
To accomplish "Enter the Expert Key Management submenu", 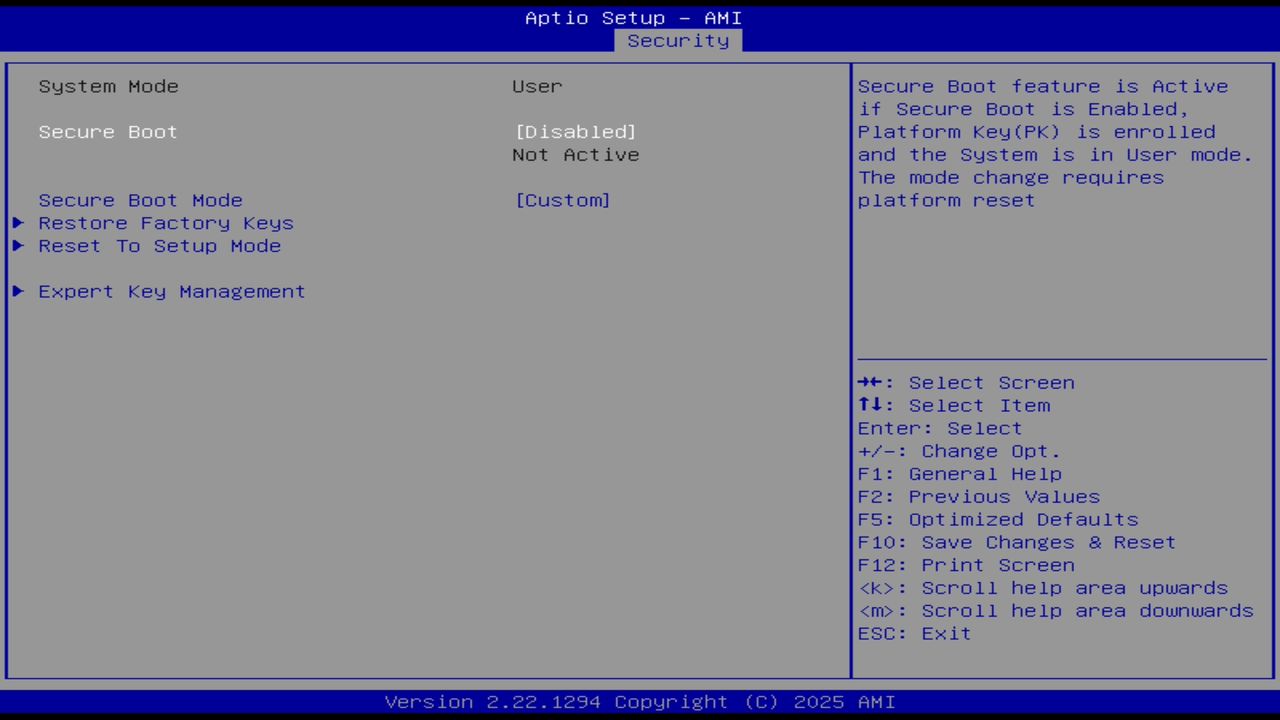I will [171, 291].
